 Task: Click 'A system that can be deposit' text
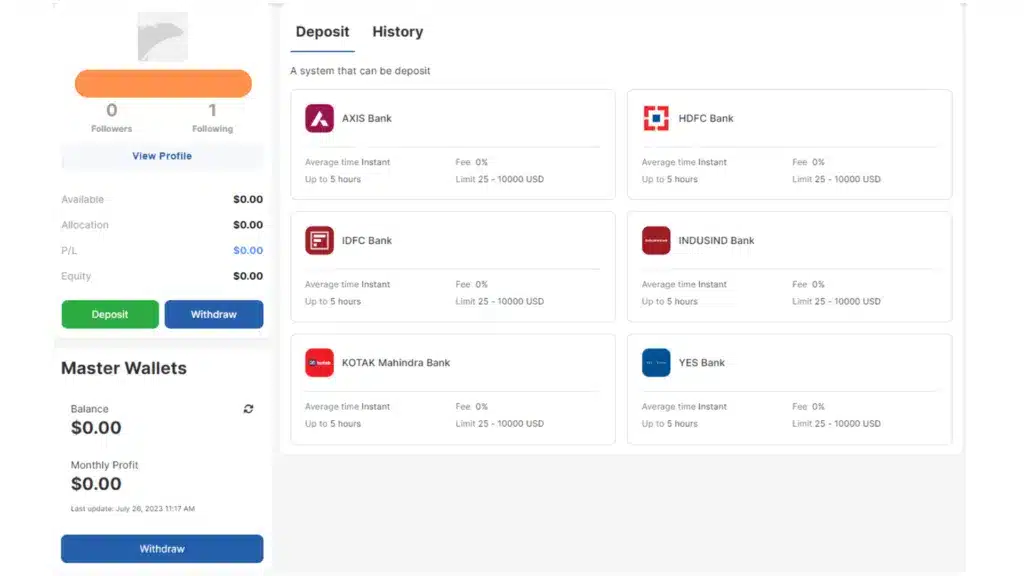click(x=360, y=71)
